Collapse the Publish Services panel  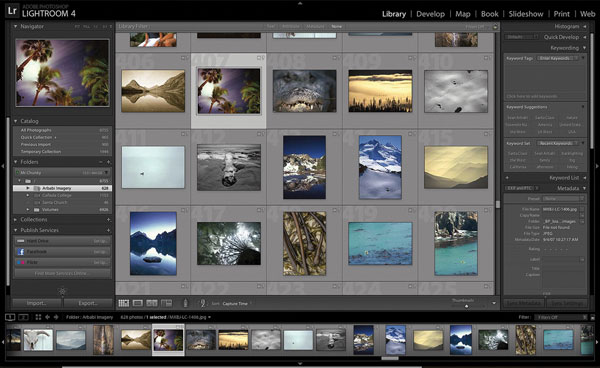click(x=15, y=230)
